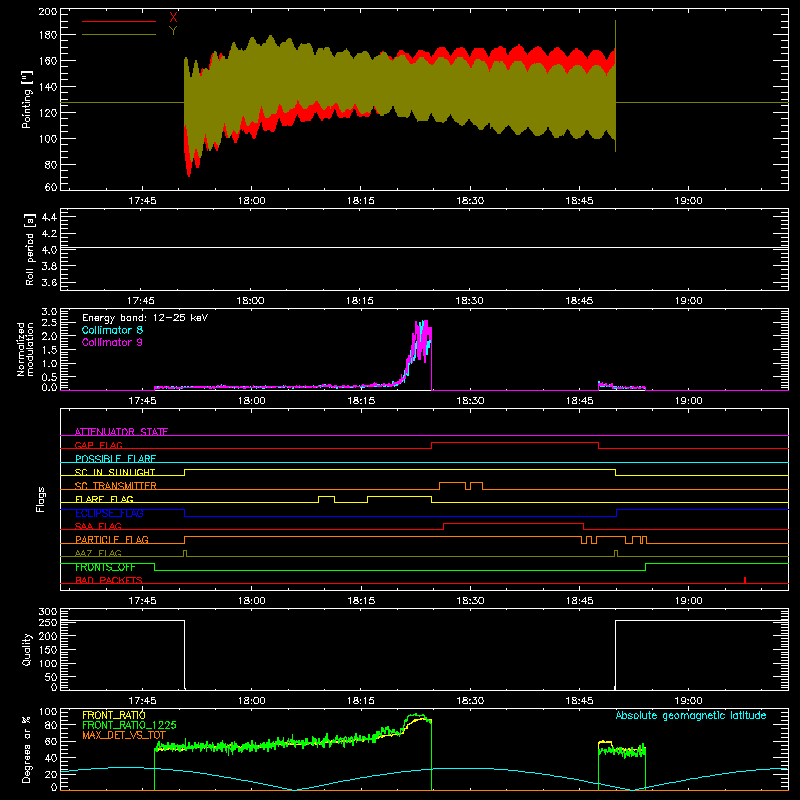Click the cyan "Collimator 8" label
Screen dimensions: 800x800
pos(112,330)
